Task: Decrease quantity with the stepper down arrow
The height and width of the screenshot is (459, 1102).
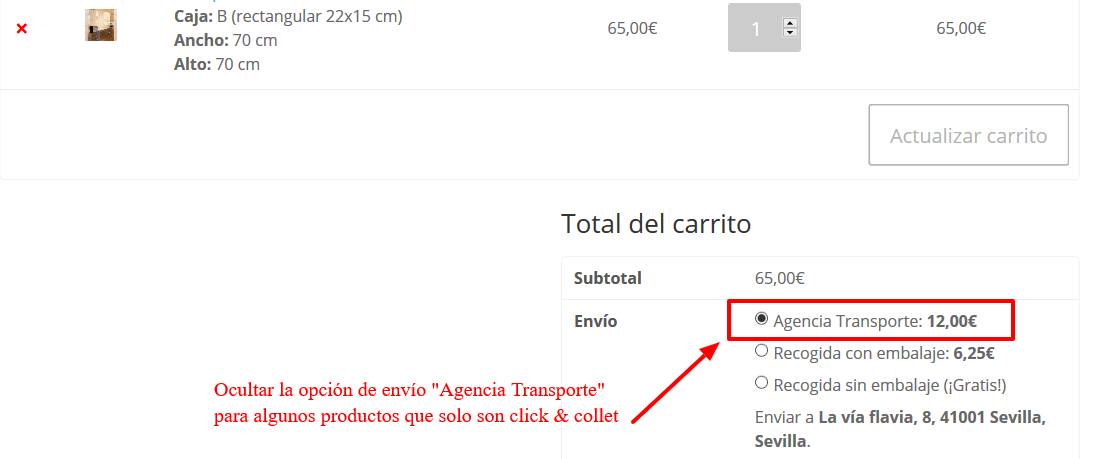Action: coord(791,32)
